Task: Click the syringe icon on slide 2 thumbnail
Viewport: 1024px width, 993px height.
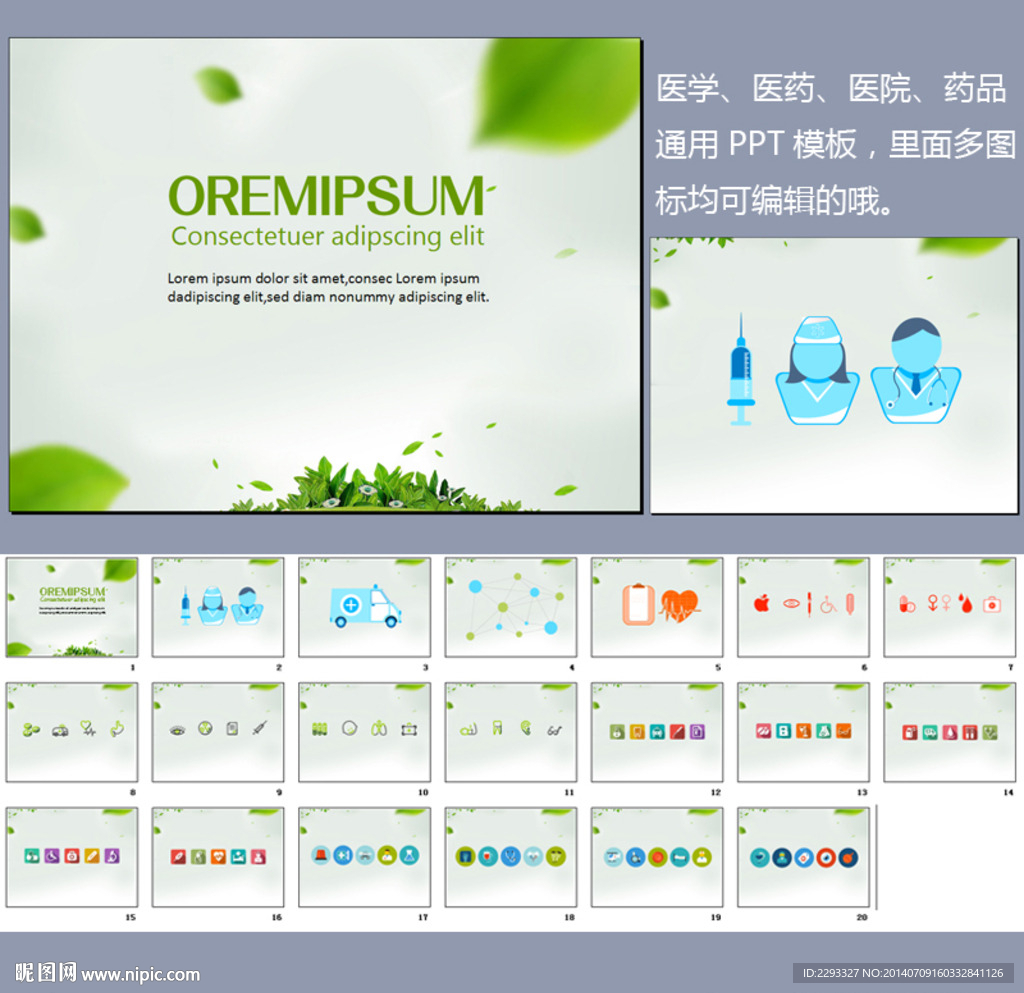Action: click(185, 605)
